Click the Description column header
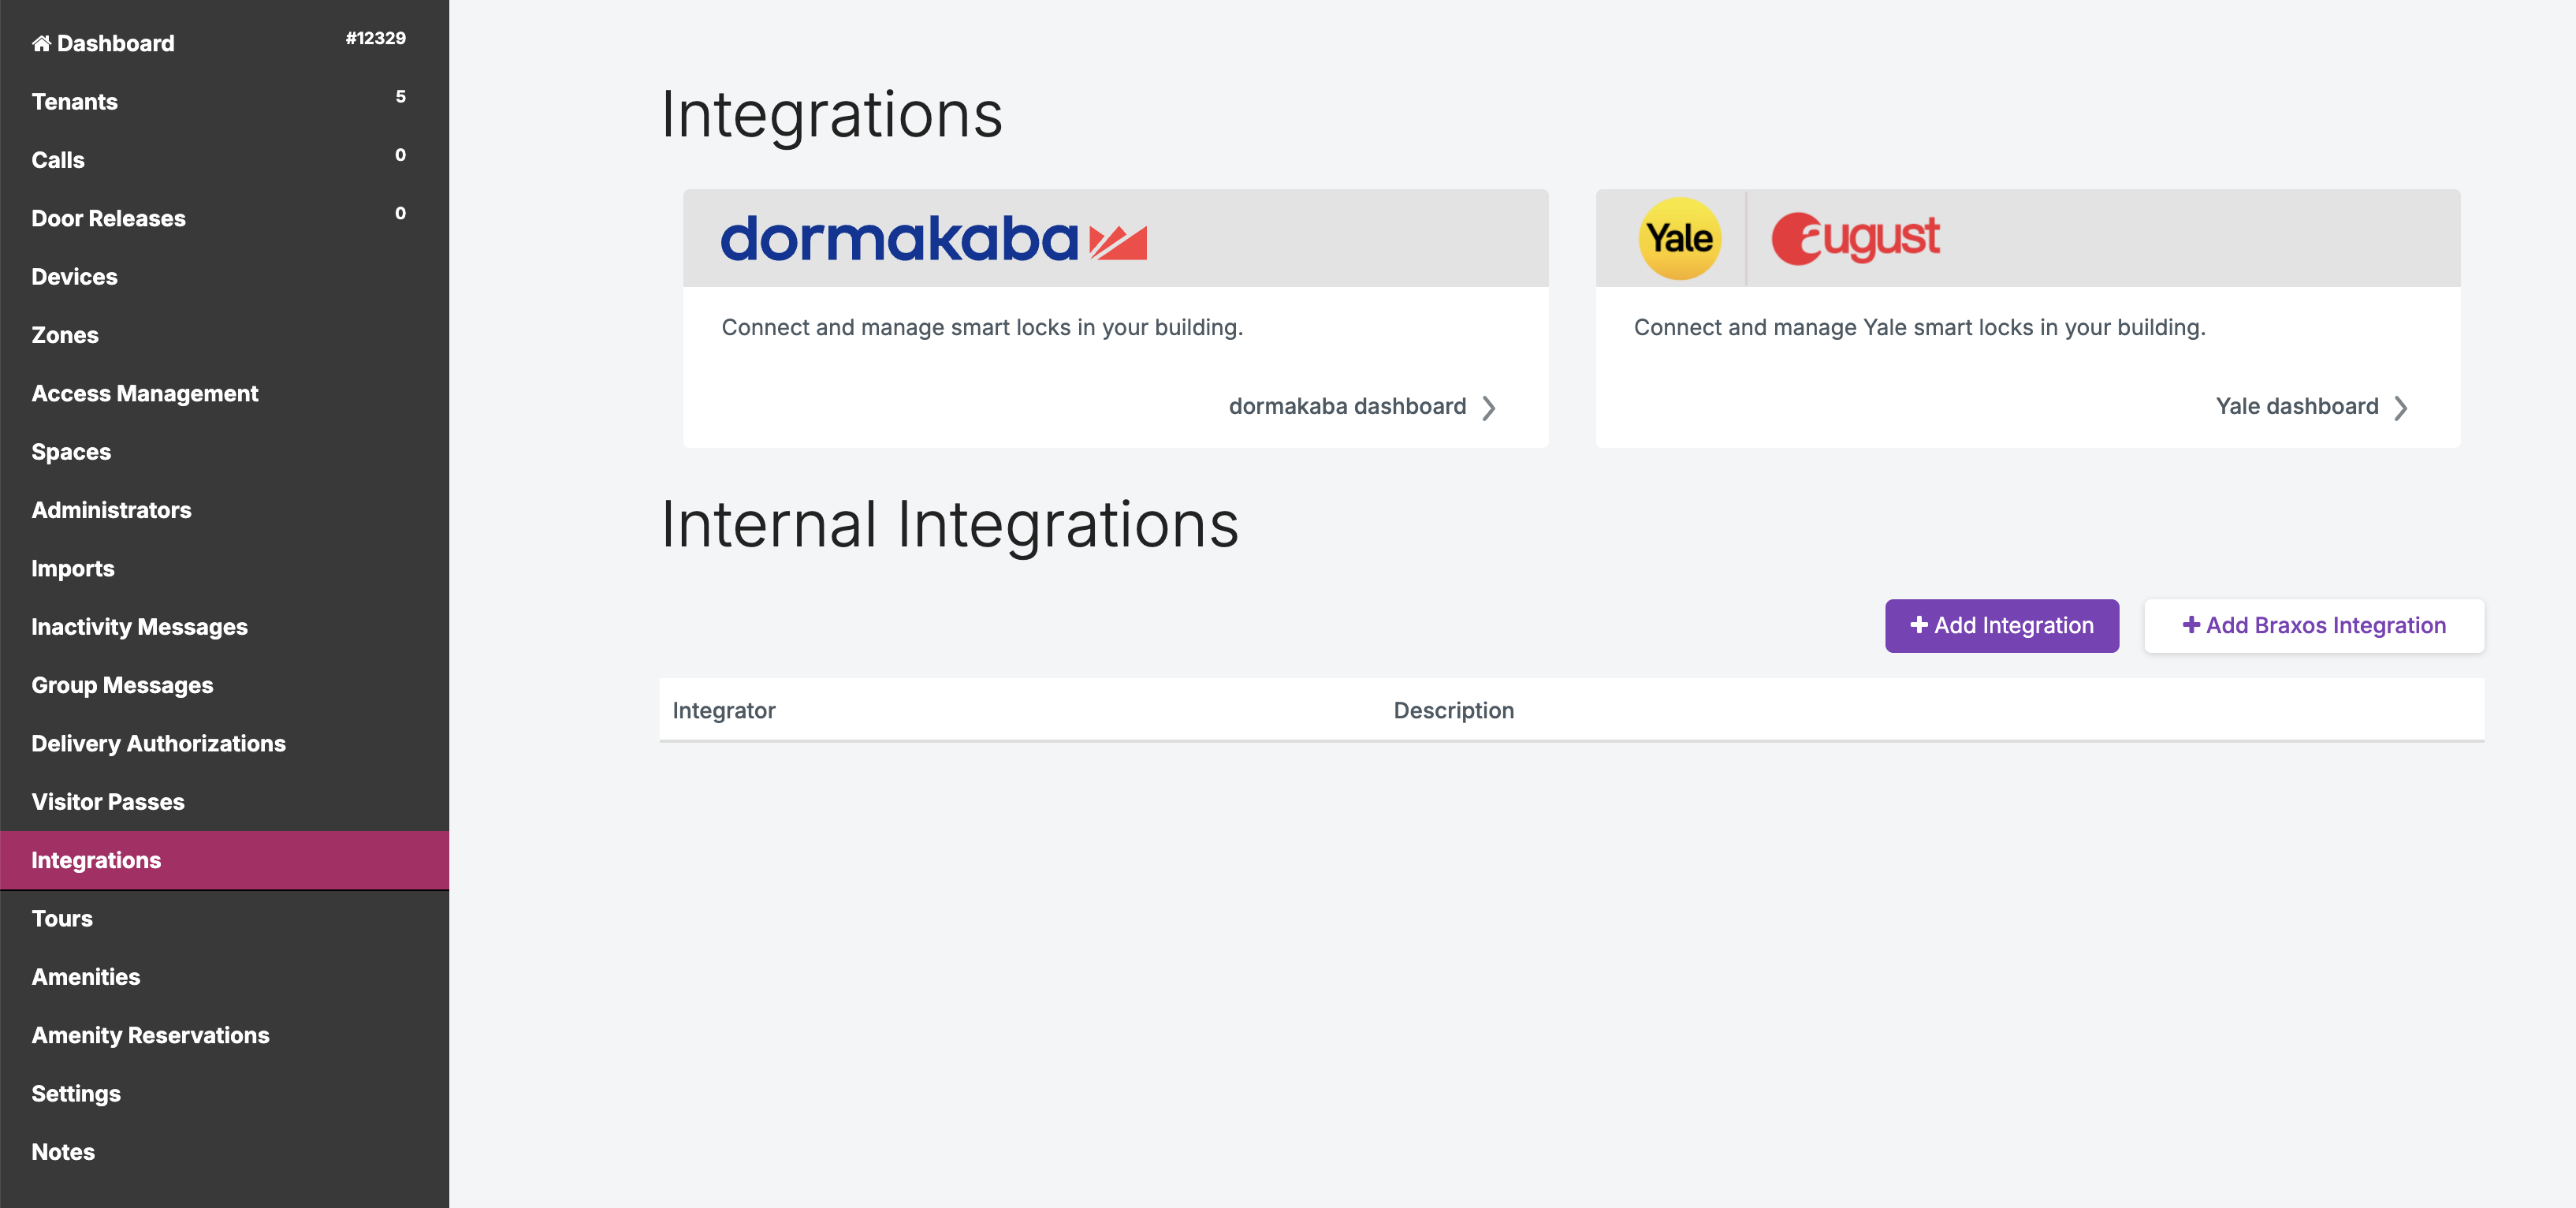 click(x=1453, y=711)
